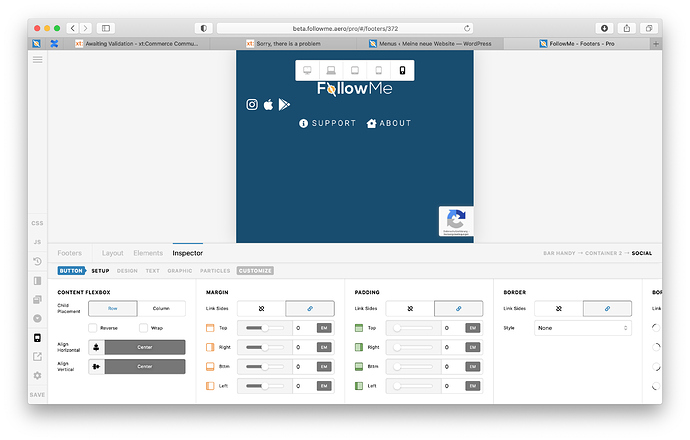Click the Instagram icon in footer preview
Viewport: 690px width, 440px height.
point(252,105)
